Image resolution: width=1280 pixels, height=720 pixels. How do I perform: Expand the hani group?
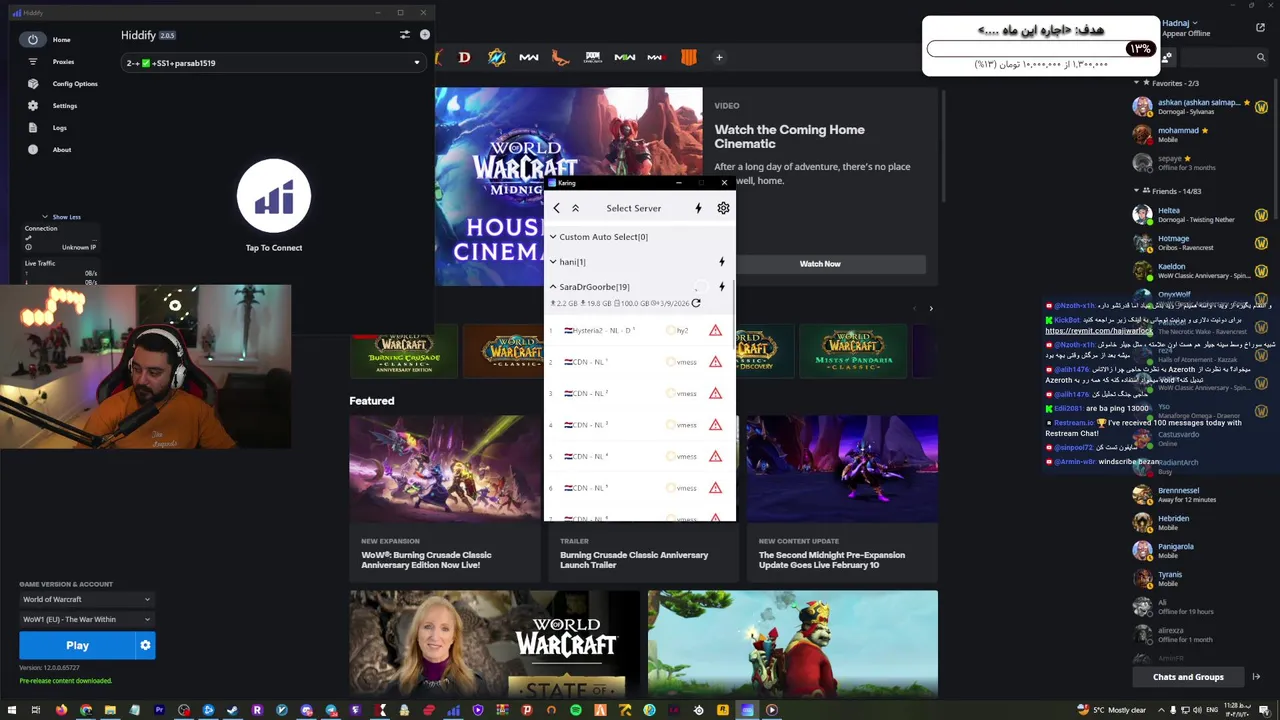(x=567, y=262)
